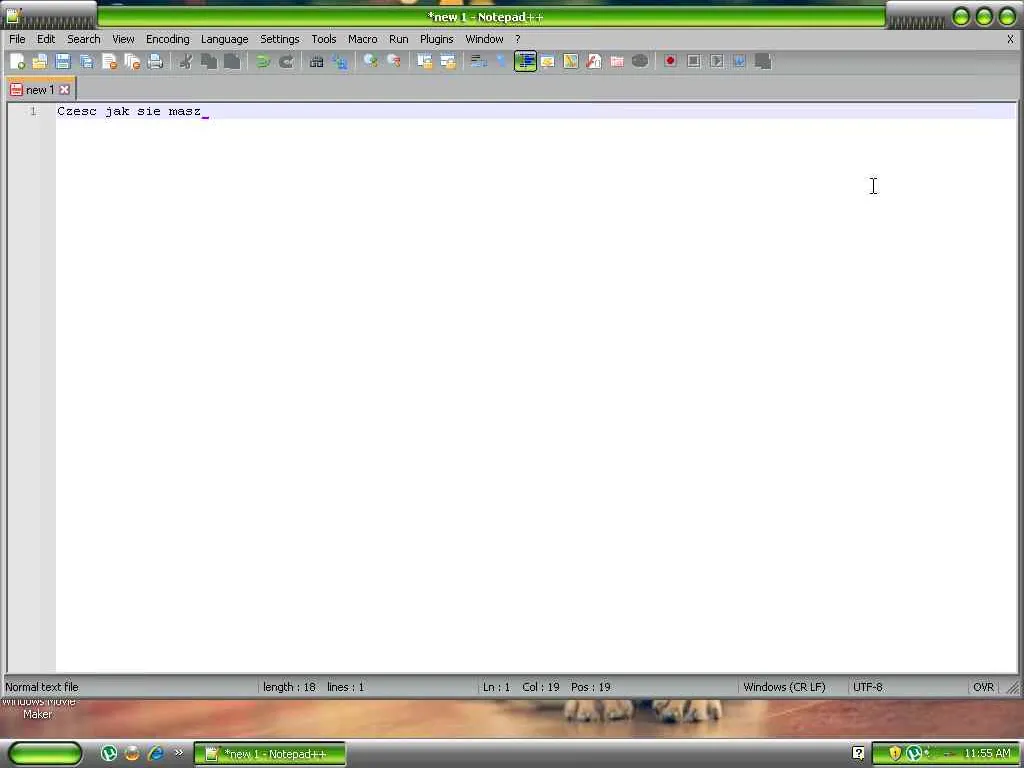Open the Search menu
1024x768 pixels.
pyautogui.click(x=84, y=39)
